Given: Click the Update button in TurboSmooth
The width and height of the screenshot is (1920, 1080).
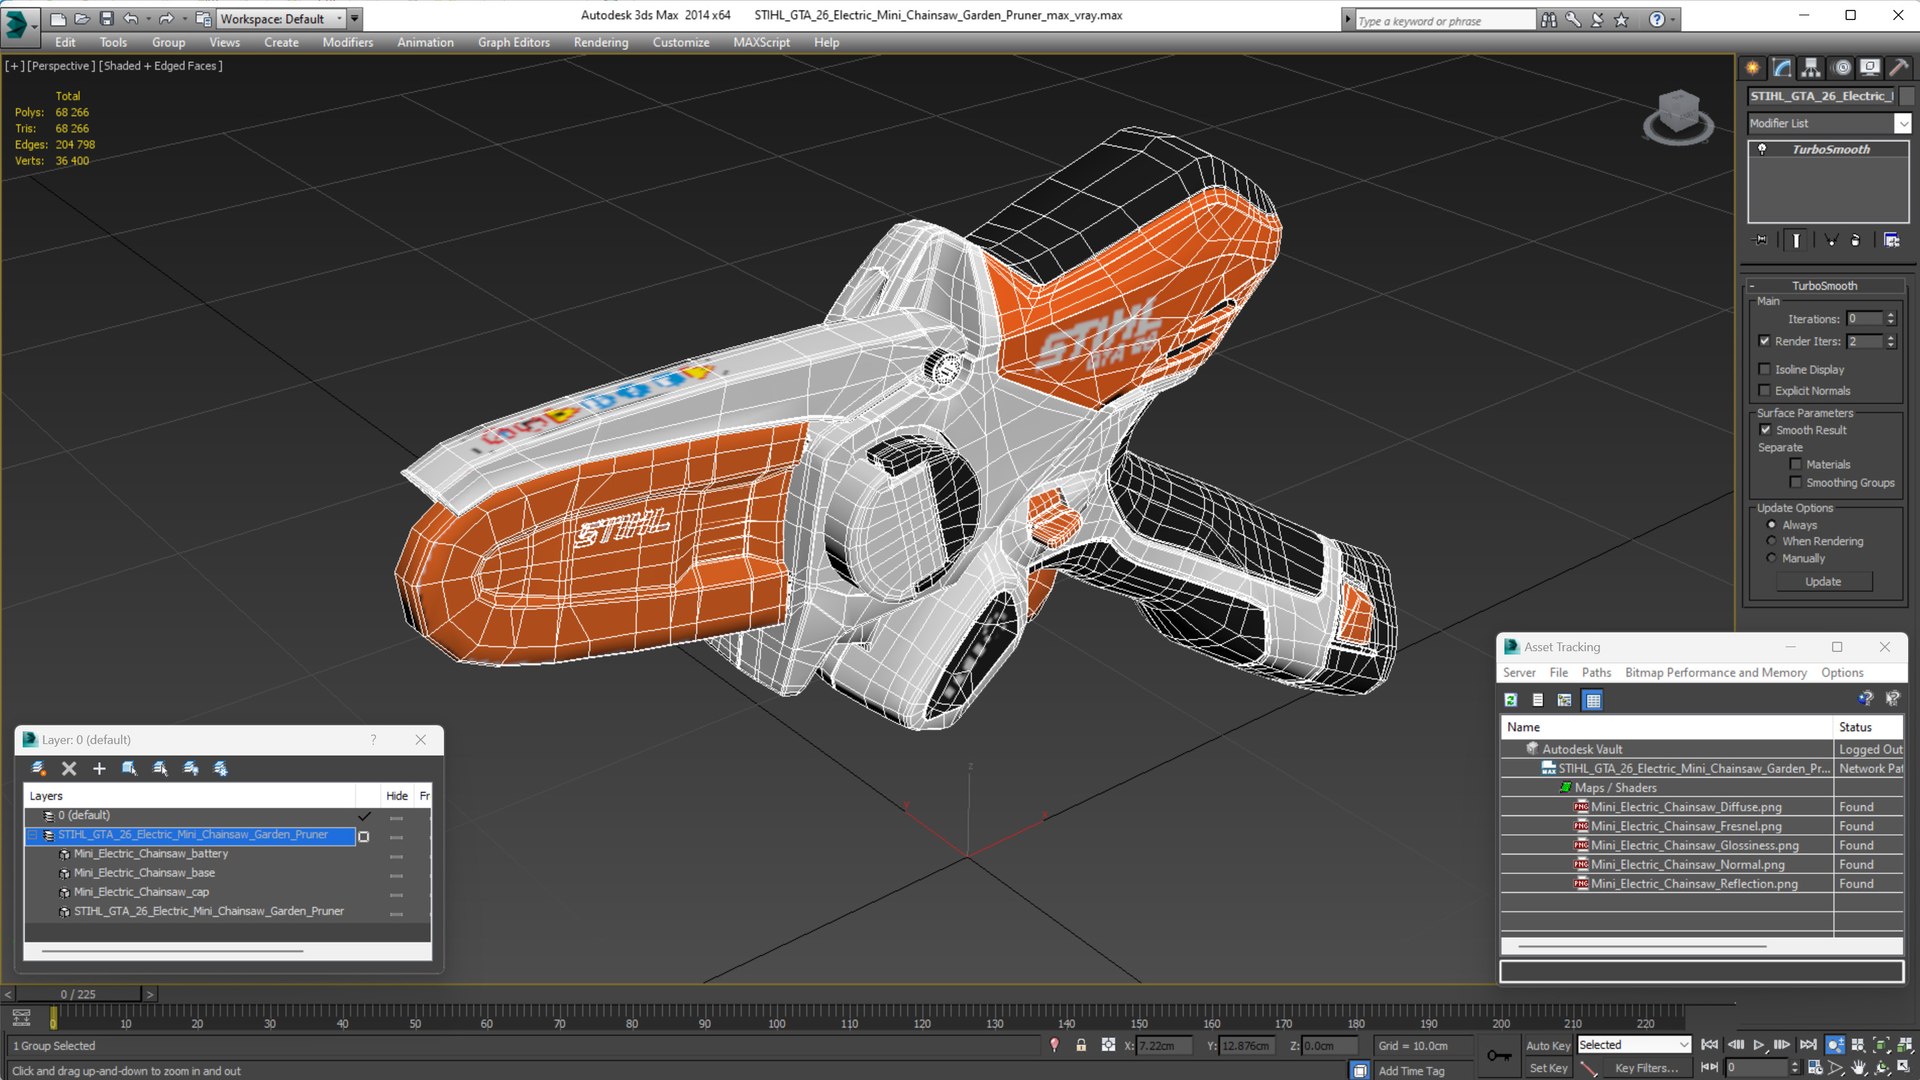Looking at the screenshot, I should [1823, 582].
